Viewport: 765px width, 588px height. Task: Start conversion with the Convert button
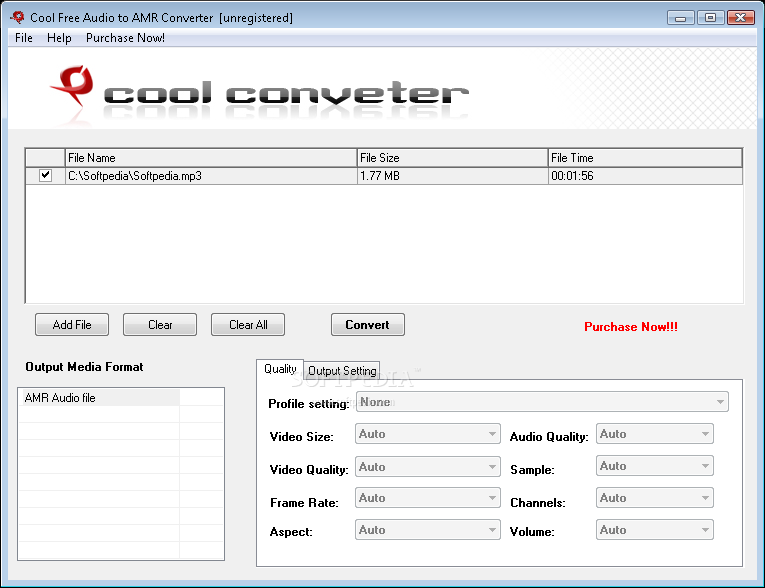pyautogui.click(x=367, y=324)
